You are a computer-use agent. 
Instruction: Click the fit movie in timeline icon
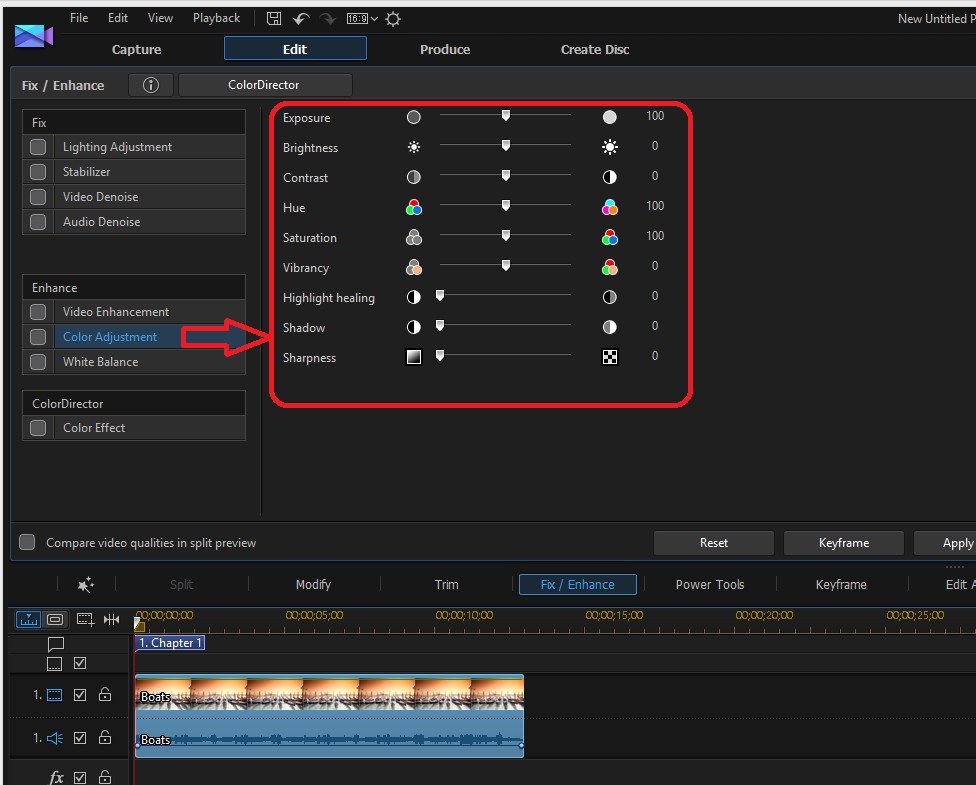111,620
